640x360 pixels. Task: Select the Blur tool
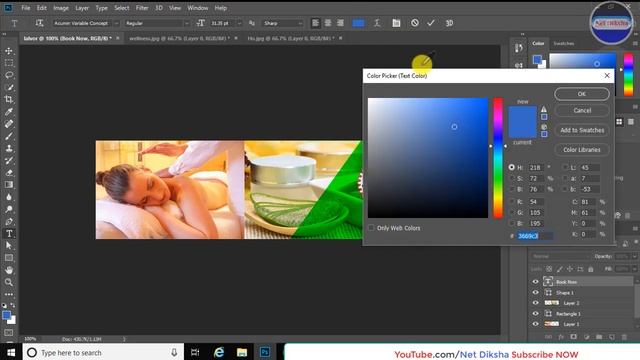tap(9, 197)
